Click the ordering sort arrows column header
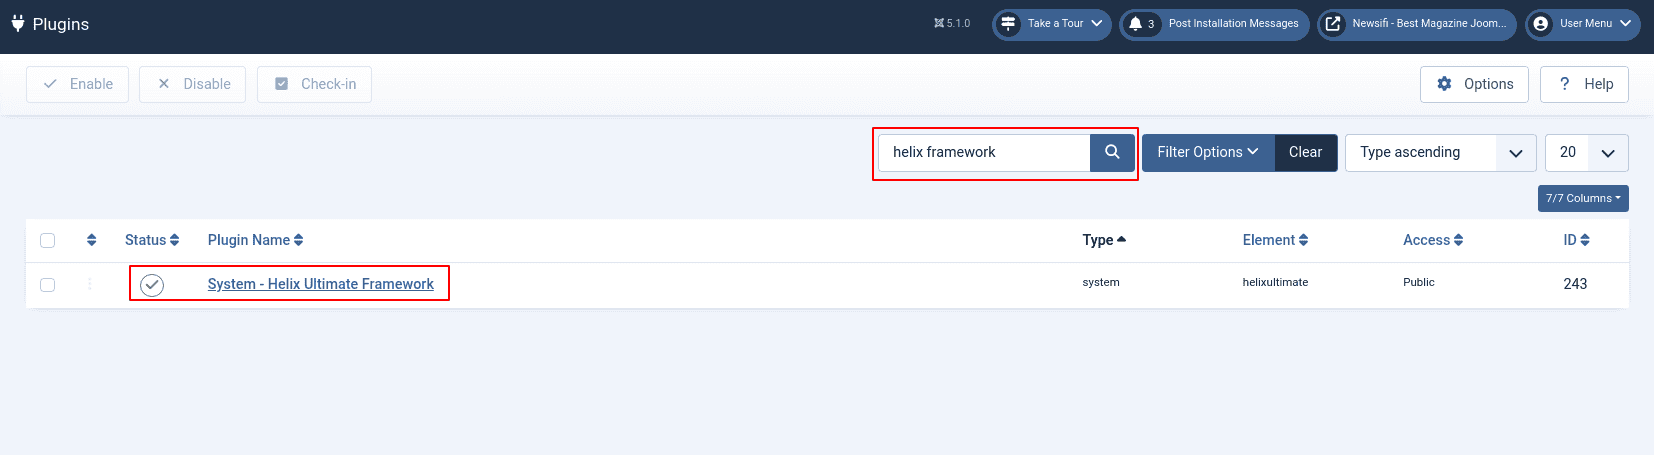Viewport: 1654px width, 455px height. 92,240
